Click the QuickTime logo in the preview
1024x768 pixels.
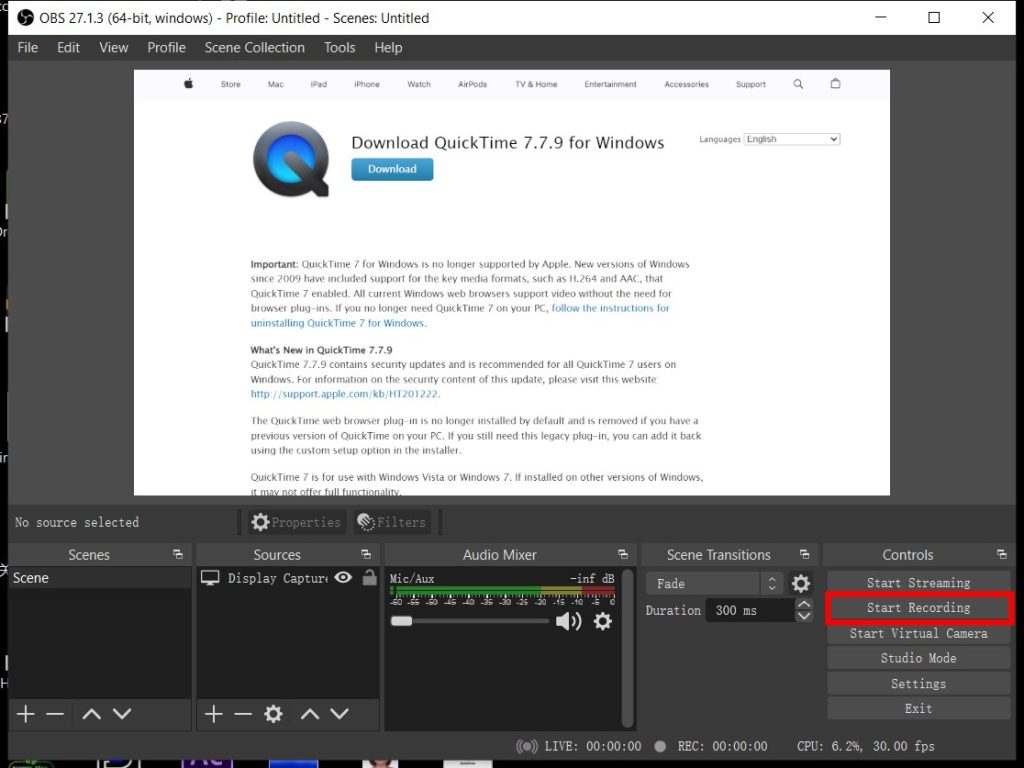coord(291,159)
